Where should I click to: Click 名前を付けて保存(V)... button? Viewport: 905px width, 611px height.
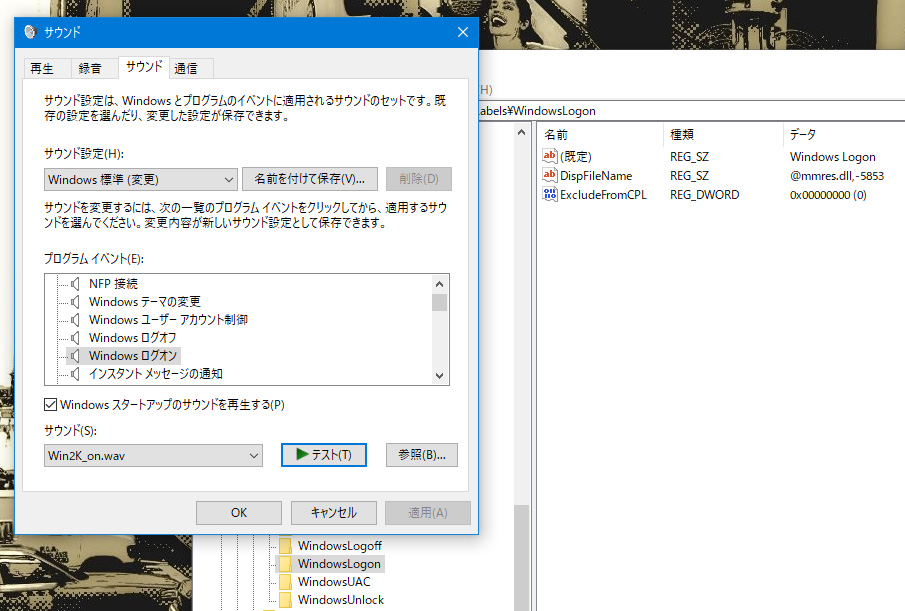(310, 179)
